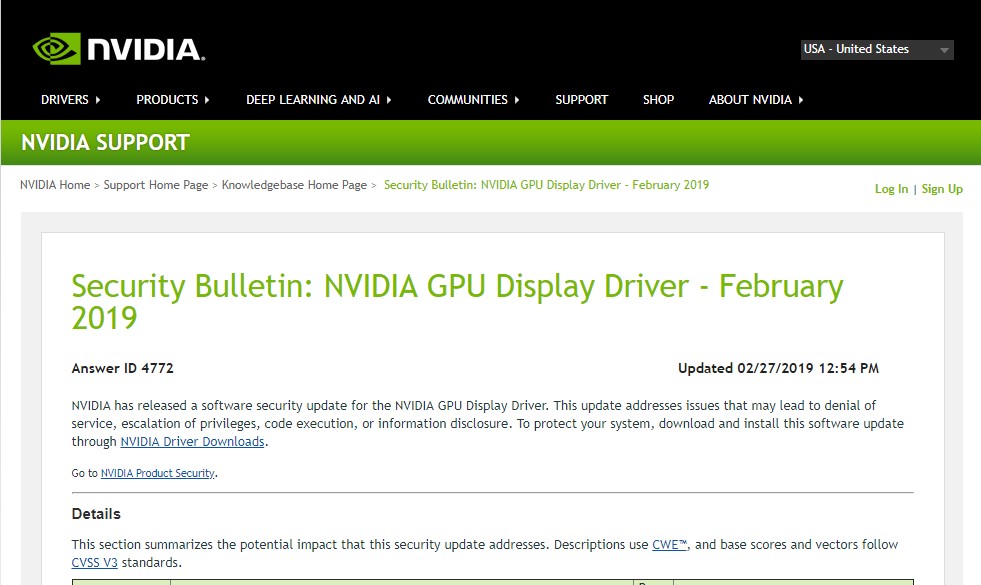This screenshot has height=585, width=981.
Task: Click the Security Bulletin breadcrumb link
Action: [546, 185]
